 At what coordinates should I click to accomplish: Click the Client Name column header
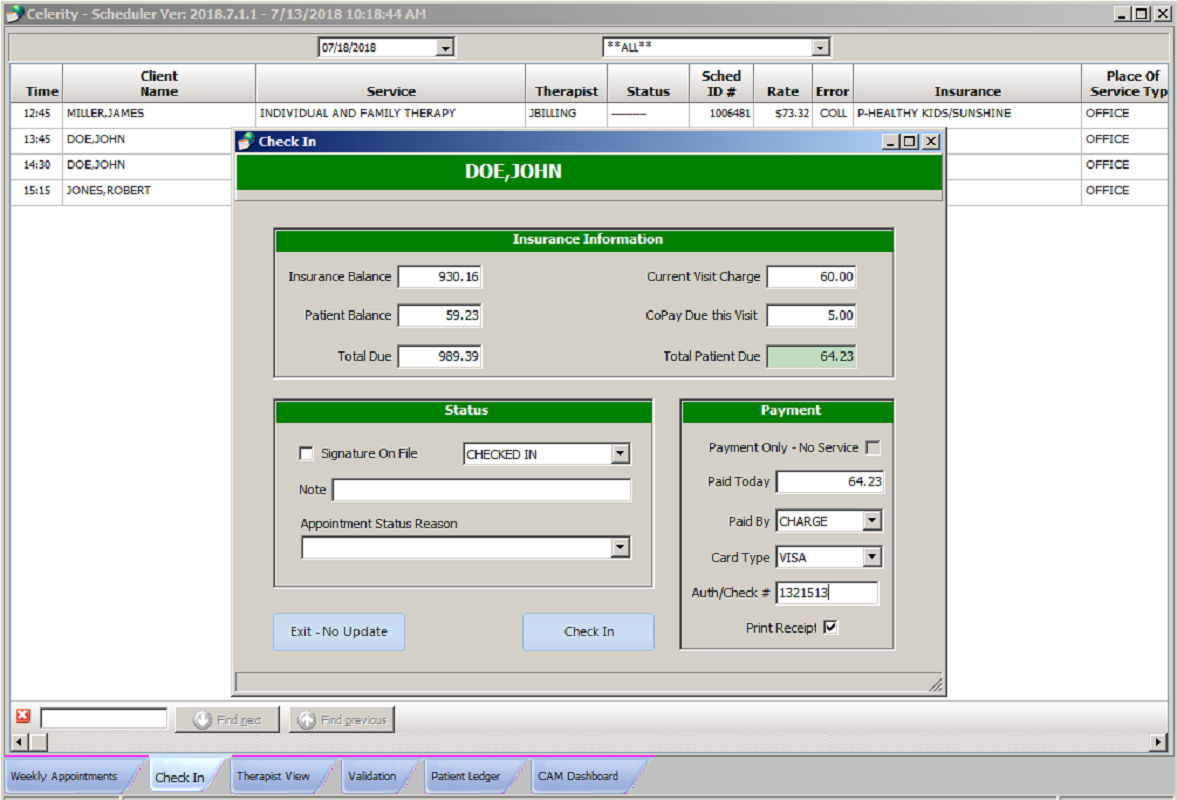159,83
